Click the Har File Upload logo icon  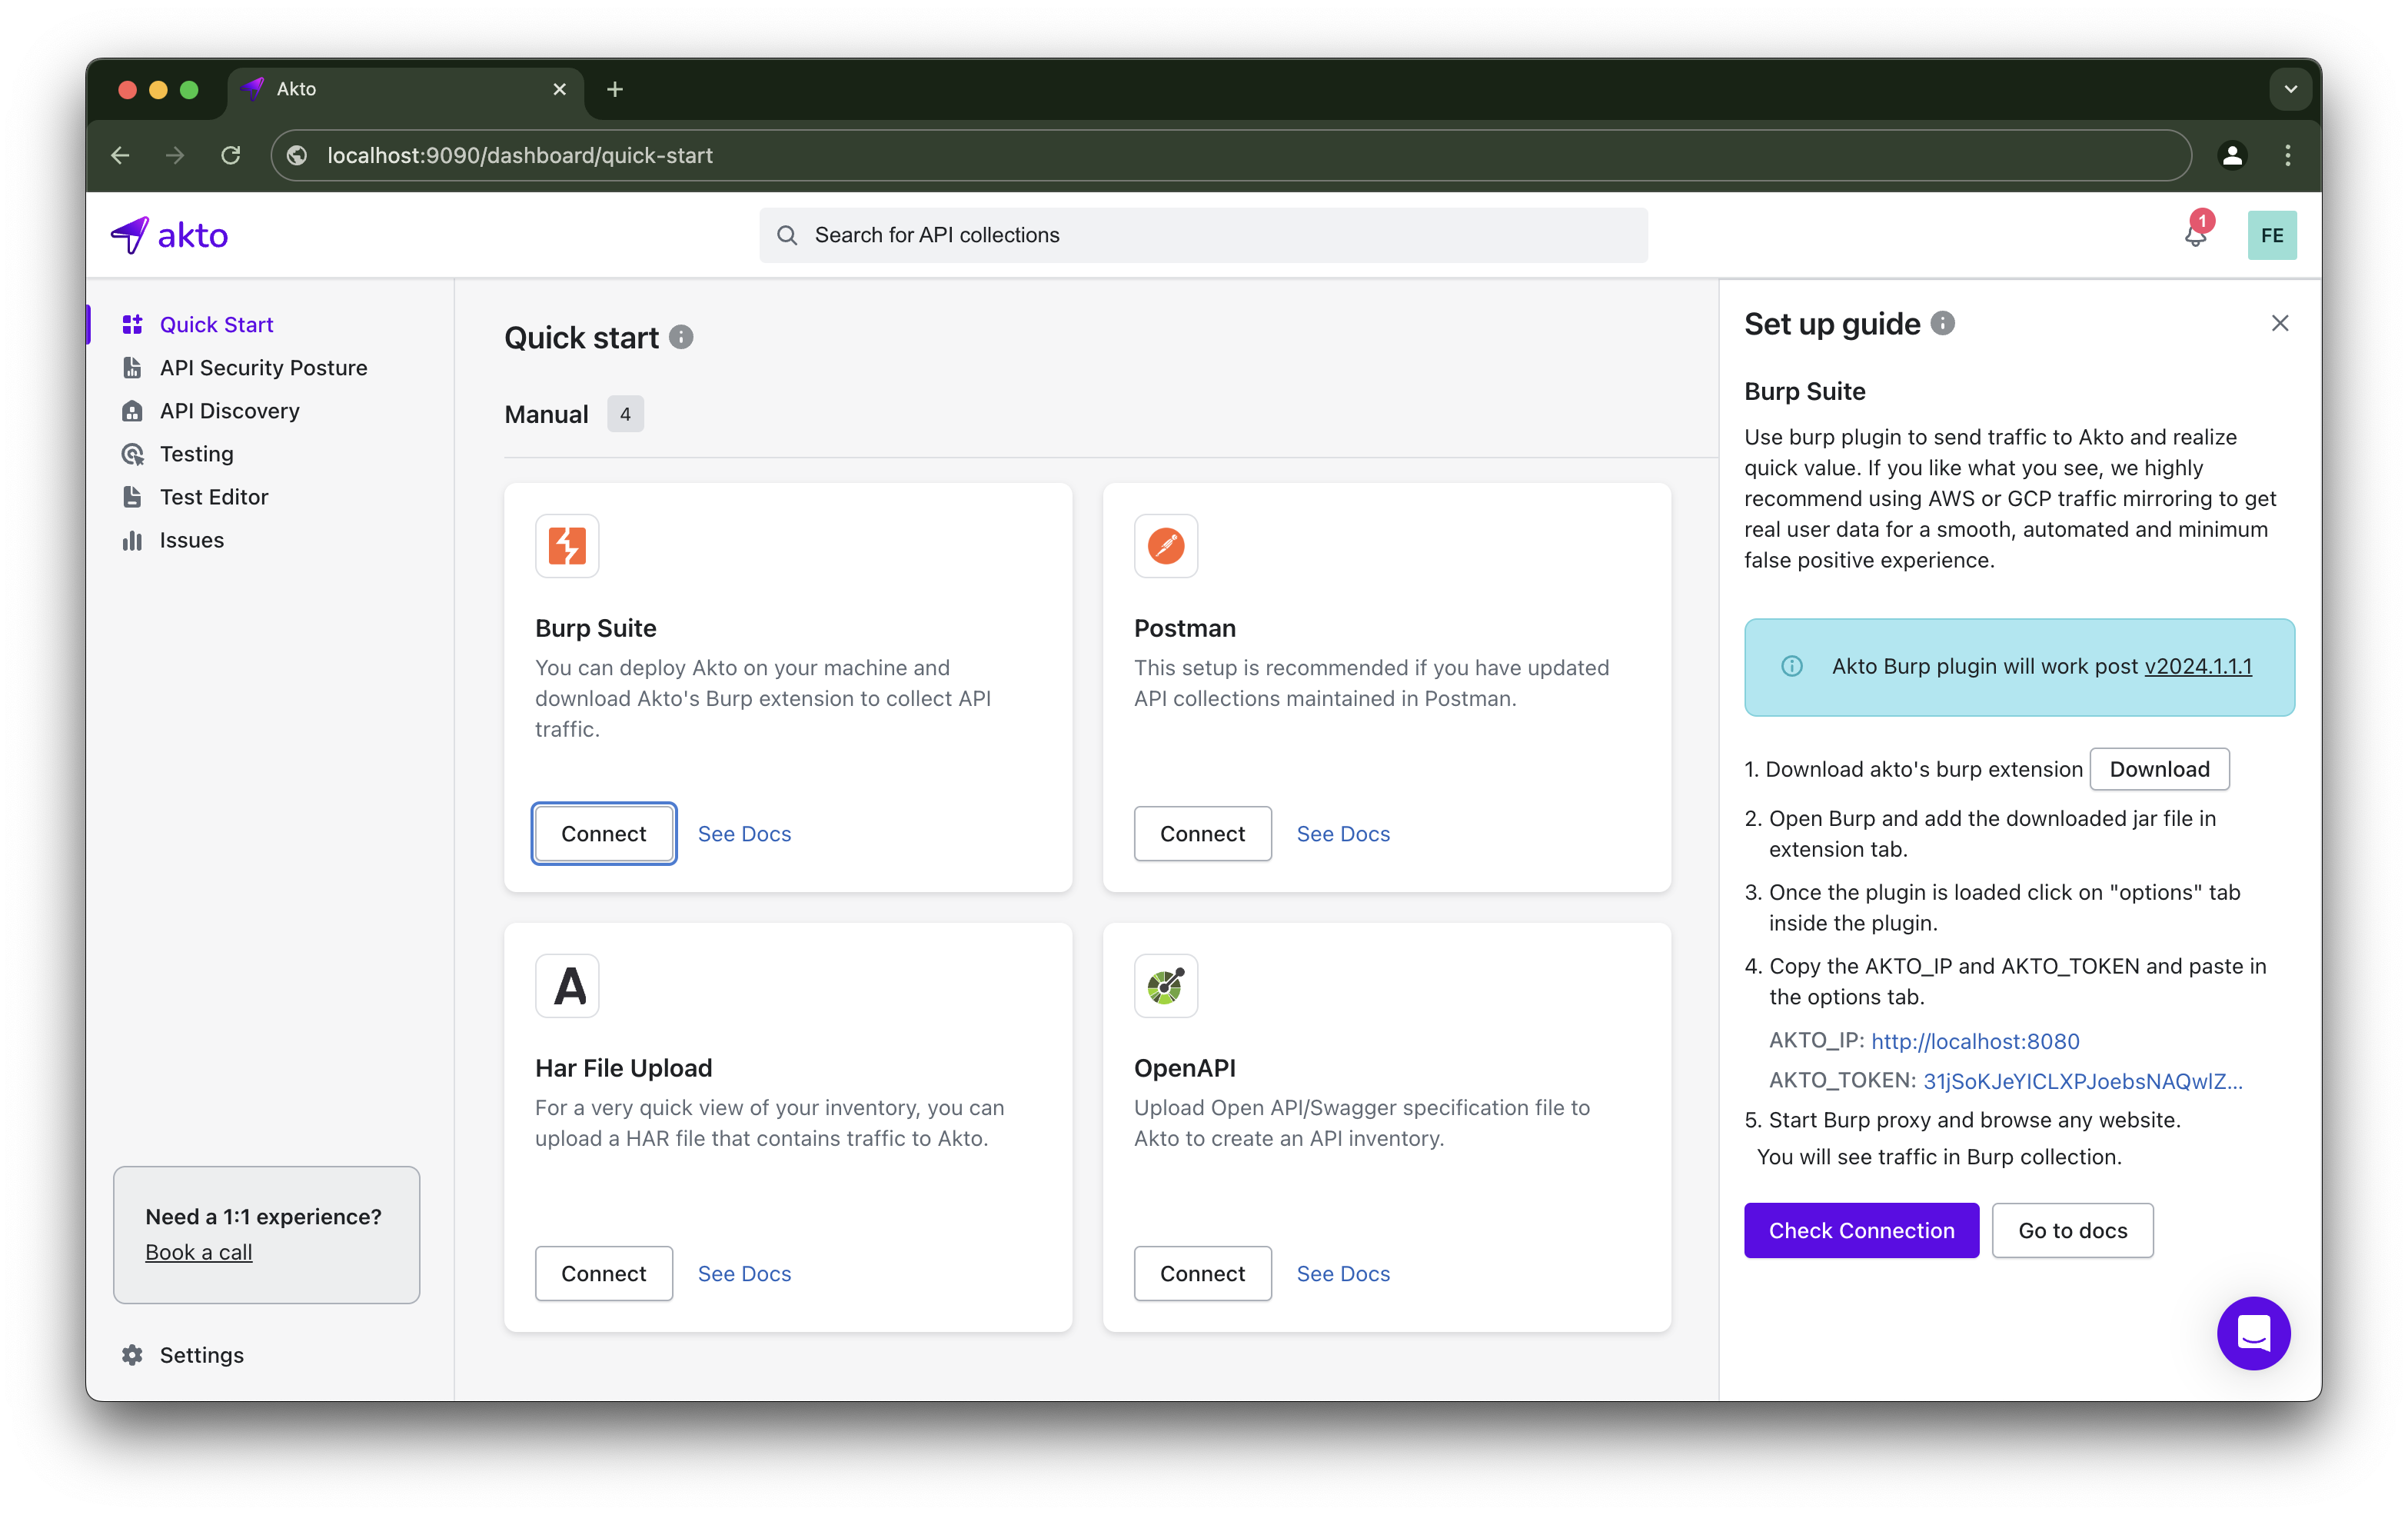pyautogui.click(x=567, y=986)
